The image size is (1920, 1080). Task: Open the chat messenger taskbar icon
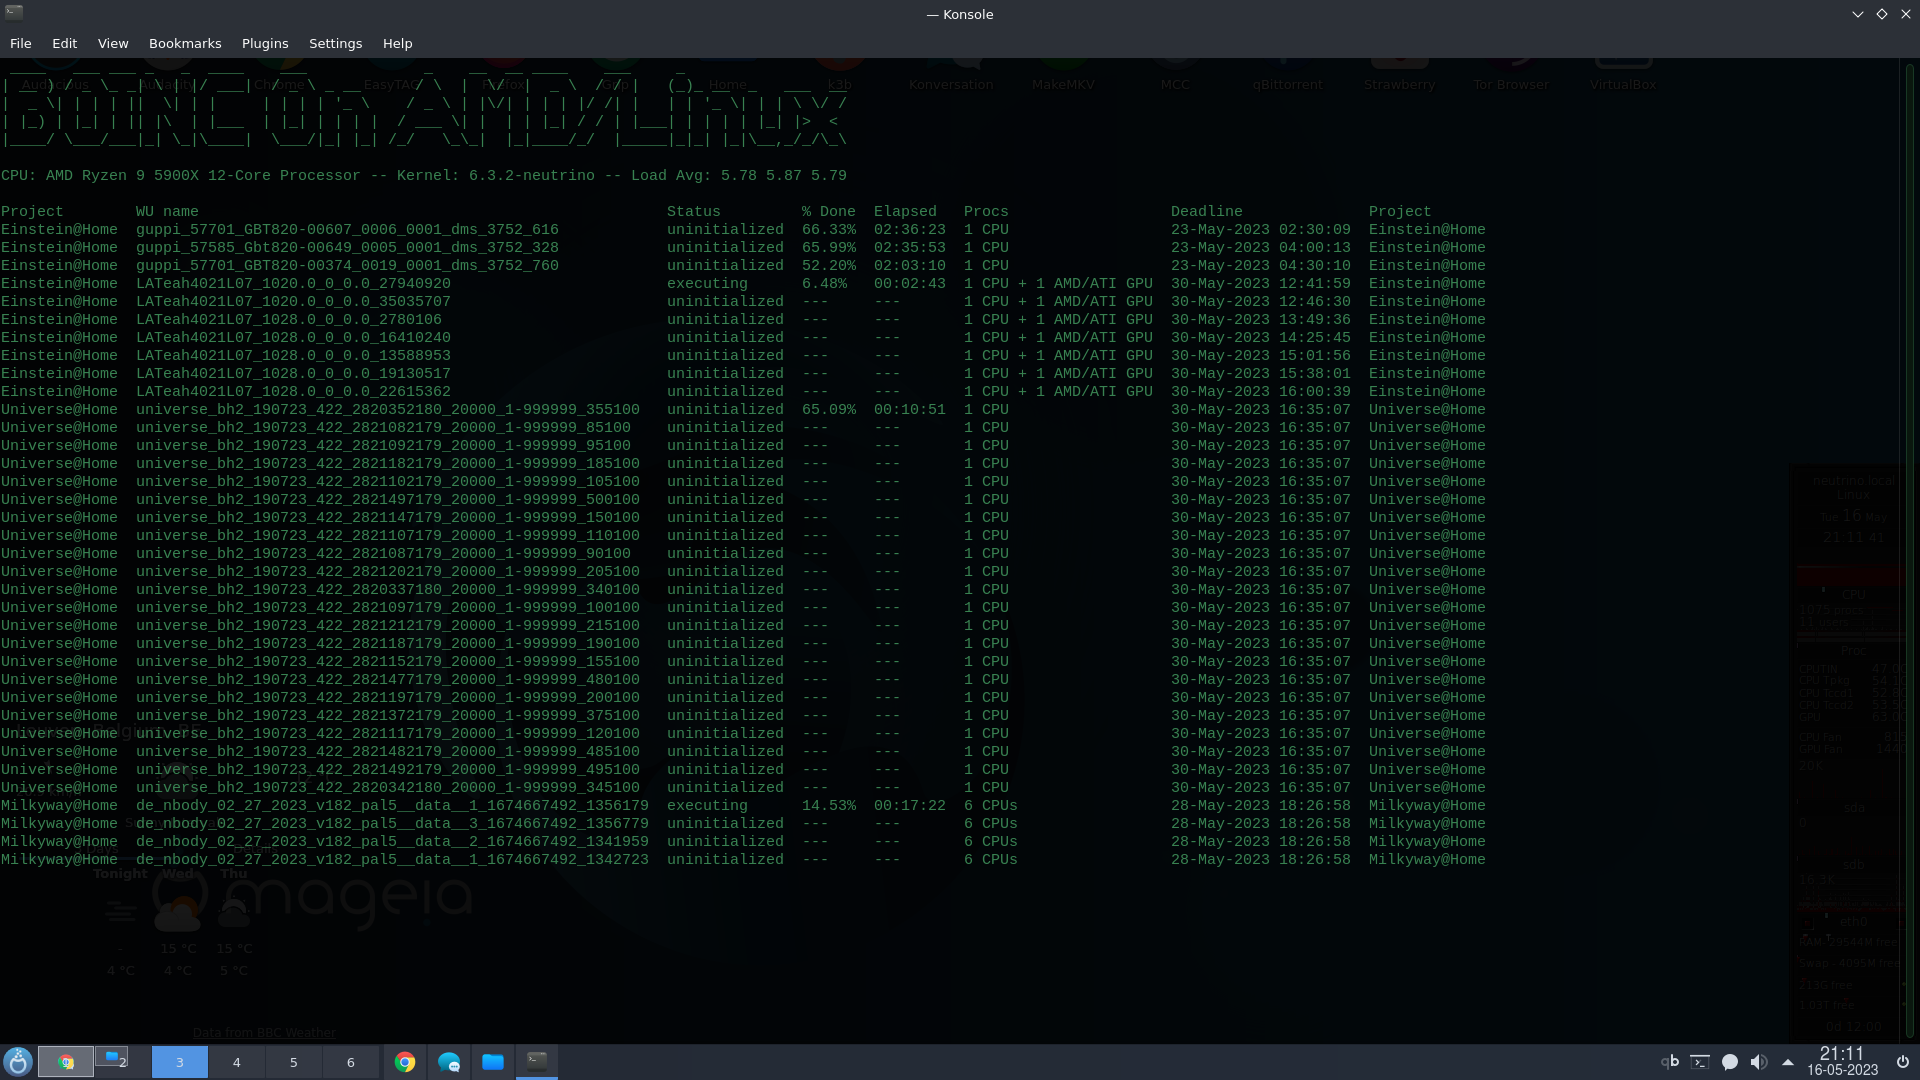(x=449, y=1062)
